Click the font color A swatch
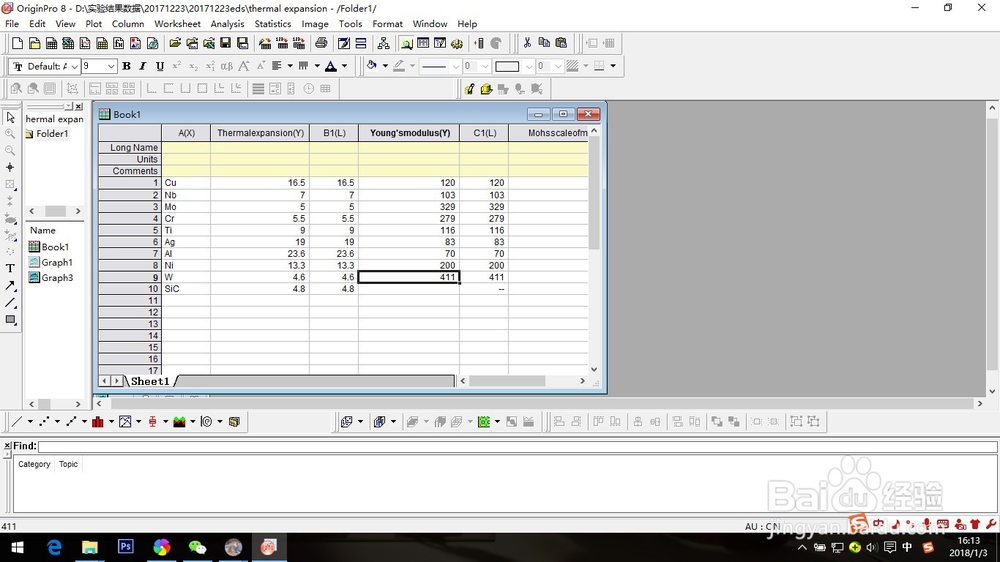The height and width of the screenshot is (562, 1000). (x=331, y=66)
